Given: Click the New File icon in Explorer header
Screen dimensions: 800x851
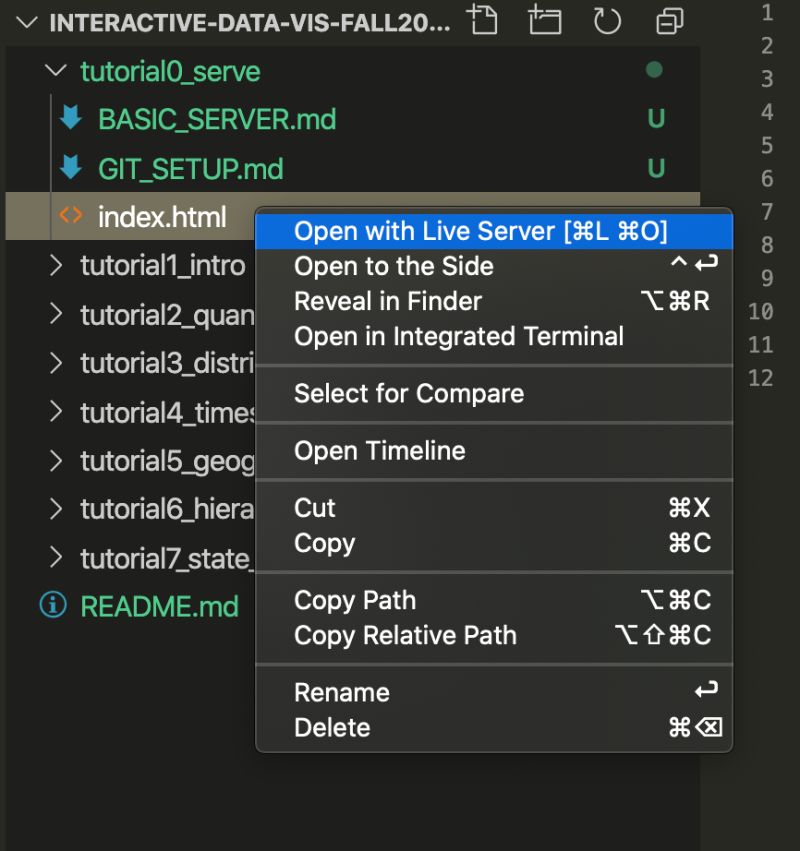Looking at the screenshot, I should pos(483,20).
